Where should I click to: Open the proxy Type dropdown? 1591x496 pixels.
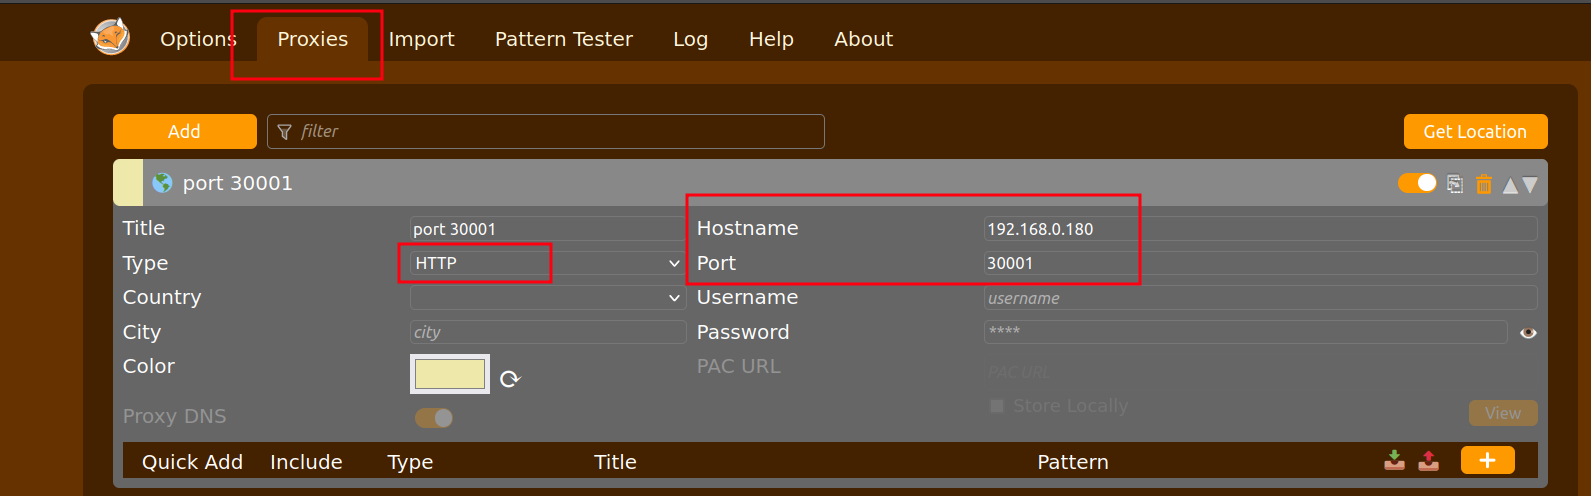(x=547, y=263)
